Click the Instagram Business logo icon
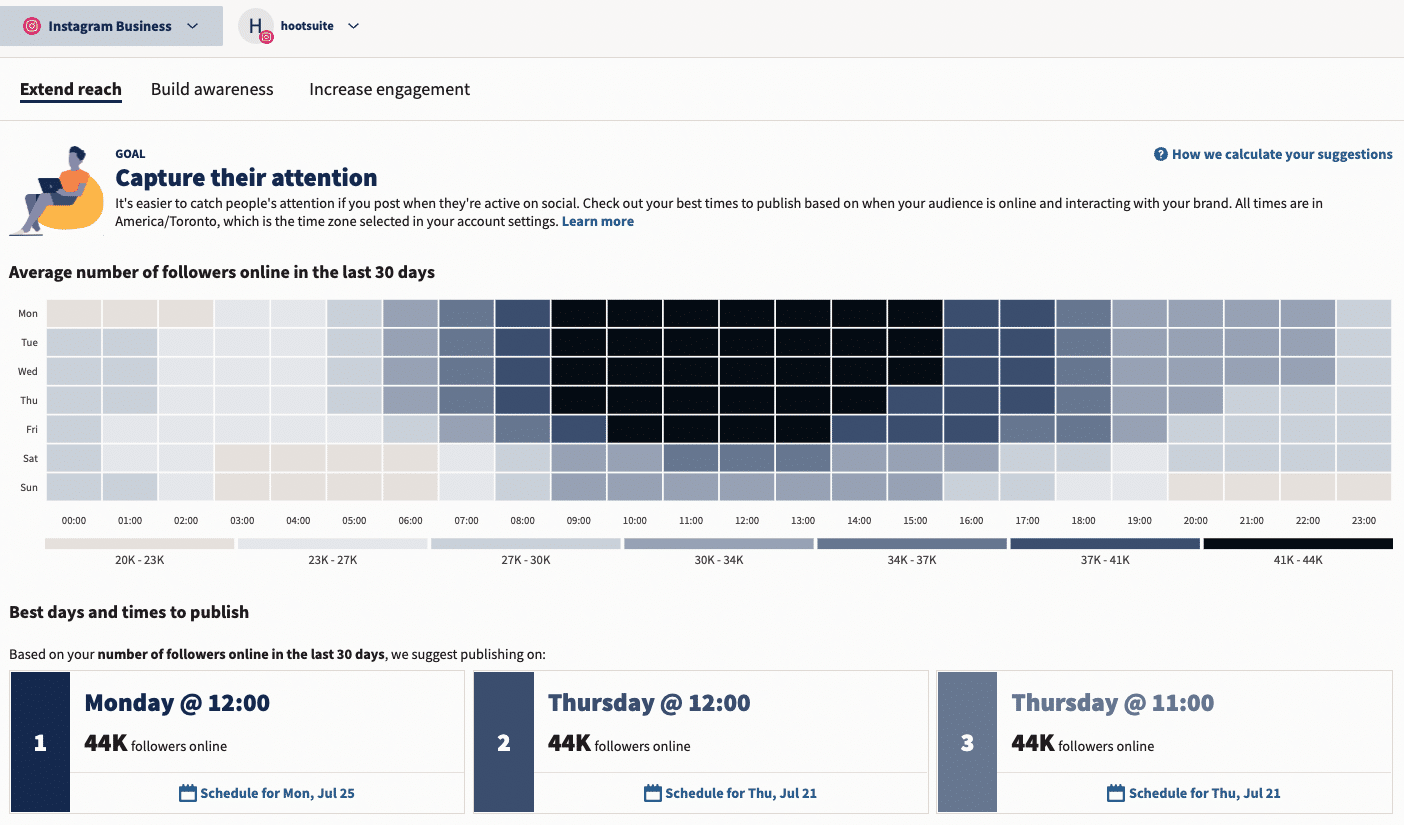Image resolution: width=1404 pixels, height=825 pixels. (30, 25)
